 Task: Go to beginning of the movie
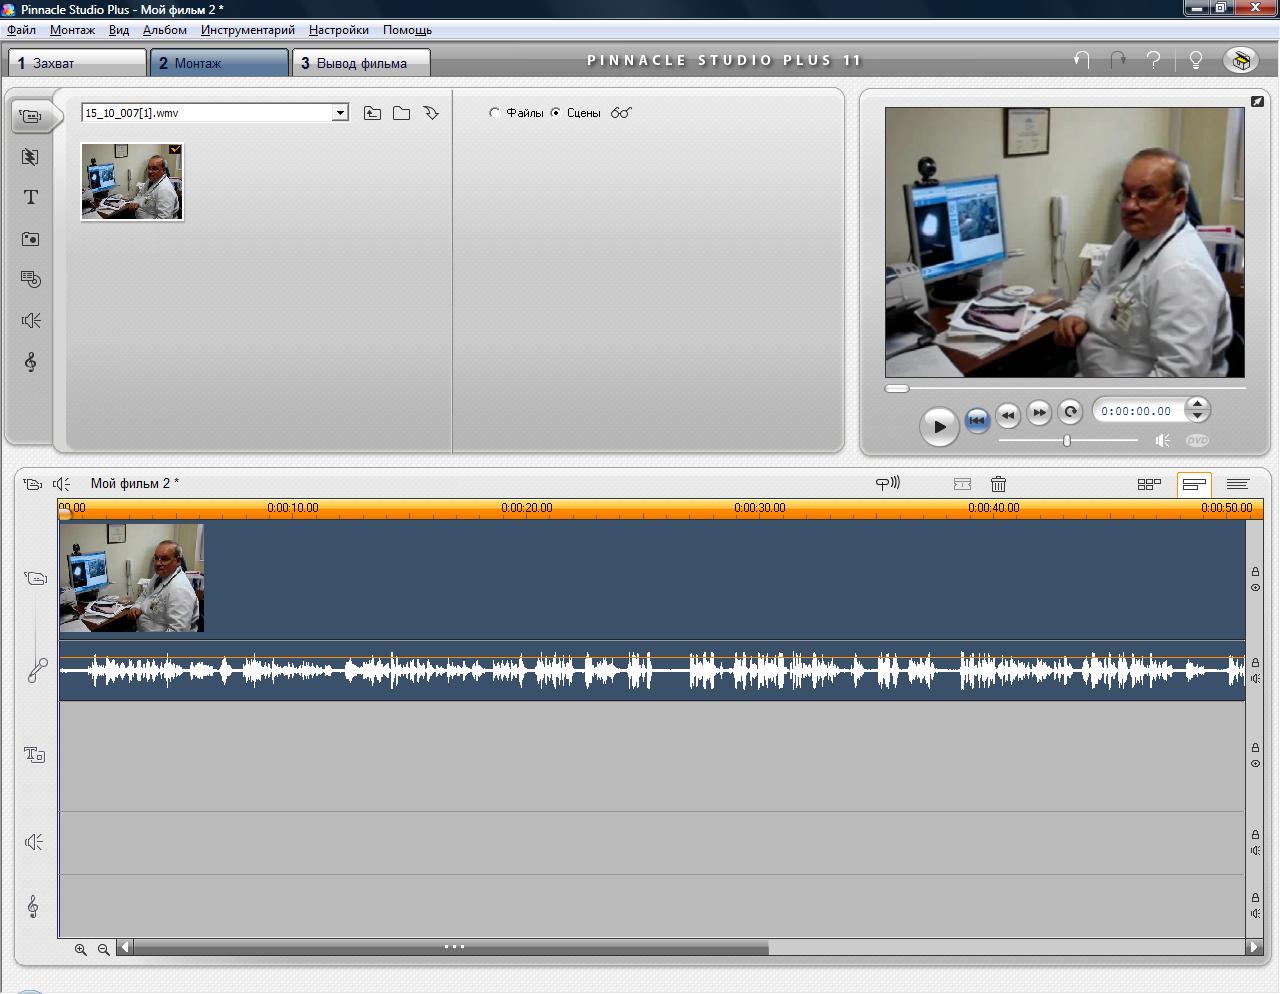pyautogui.click(x=977, y=421)
